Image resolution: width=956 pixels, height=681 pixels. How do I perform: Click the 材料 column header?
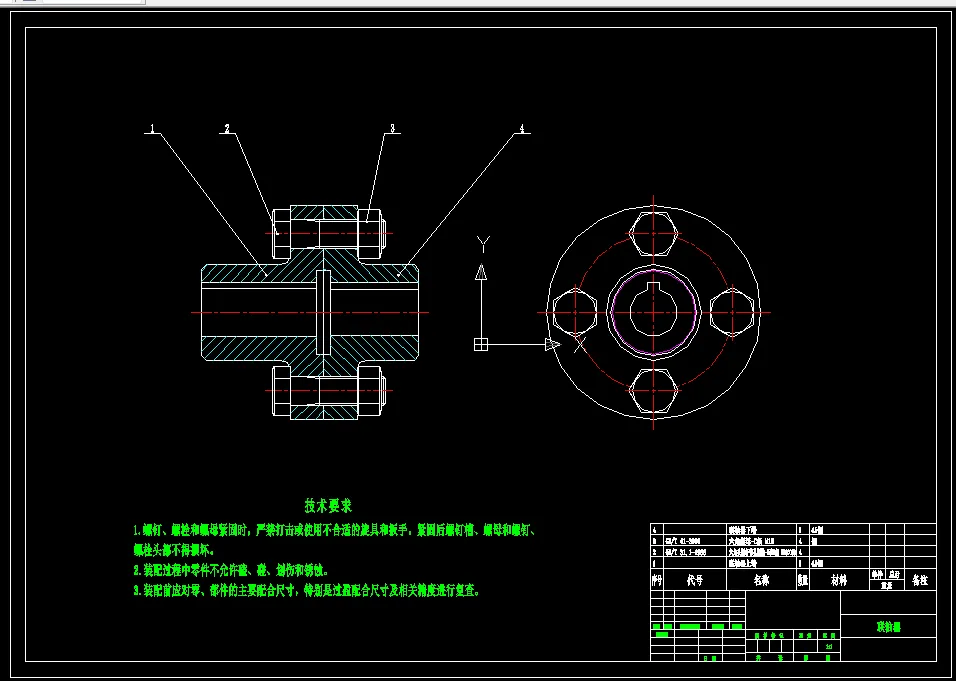839,580
